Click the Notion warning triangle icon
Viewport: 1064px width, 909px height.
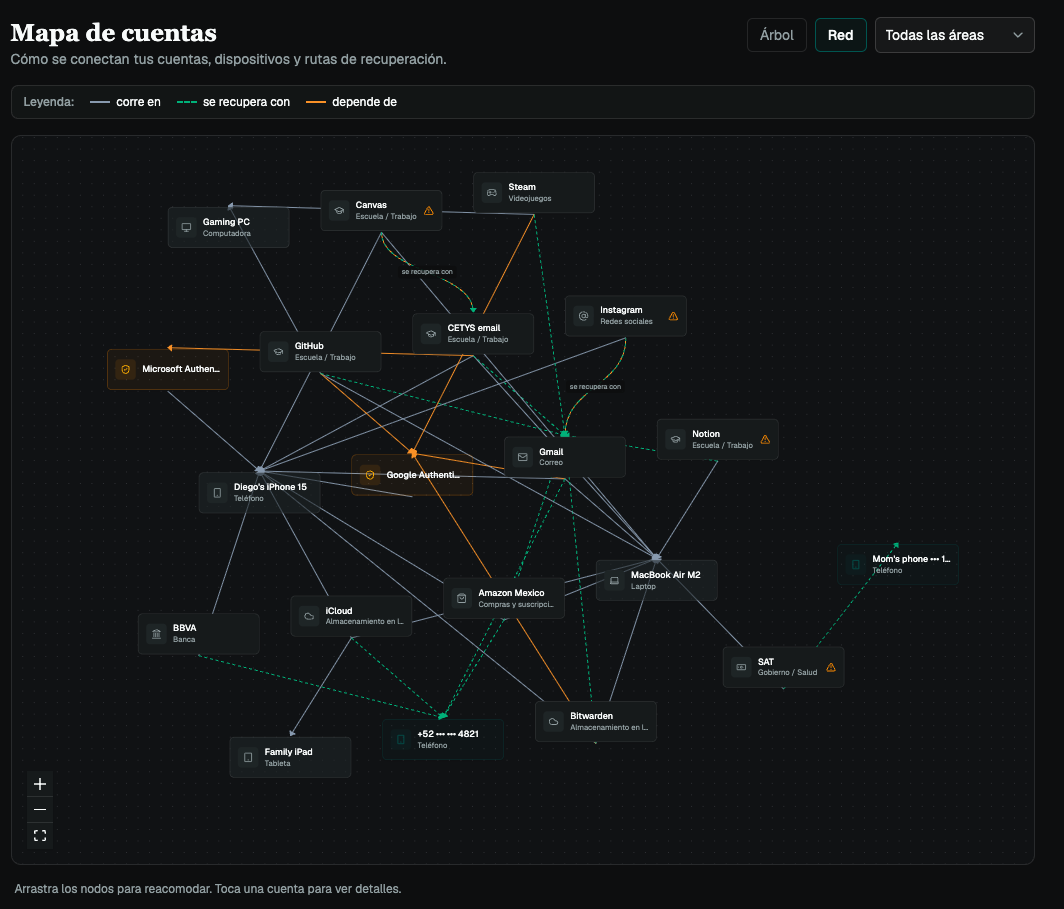(x=765, y=440)
